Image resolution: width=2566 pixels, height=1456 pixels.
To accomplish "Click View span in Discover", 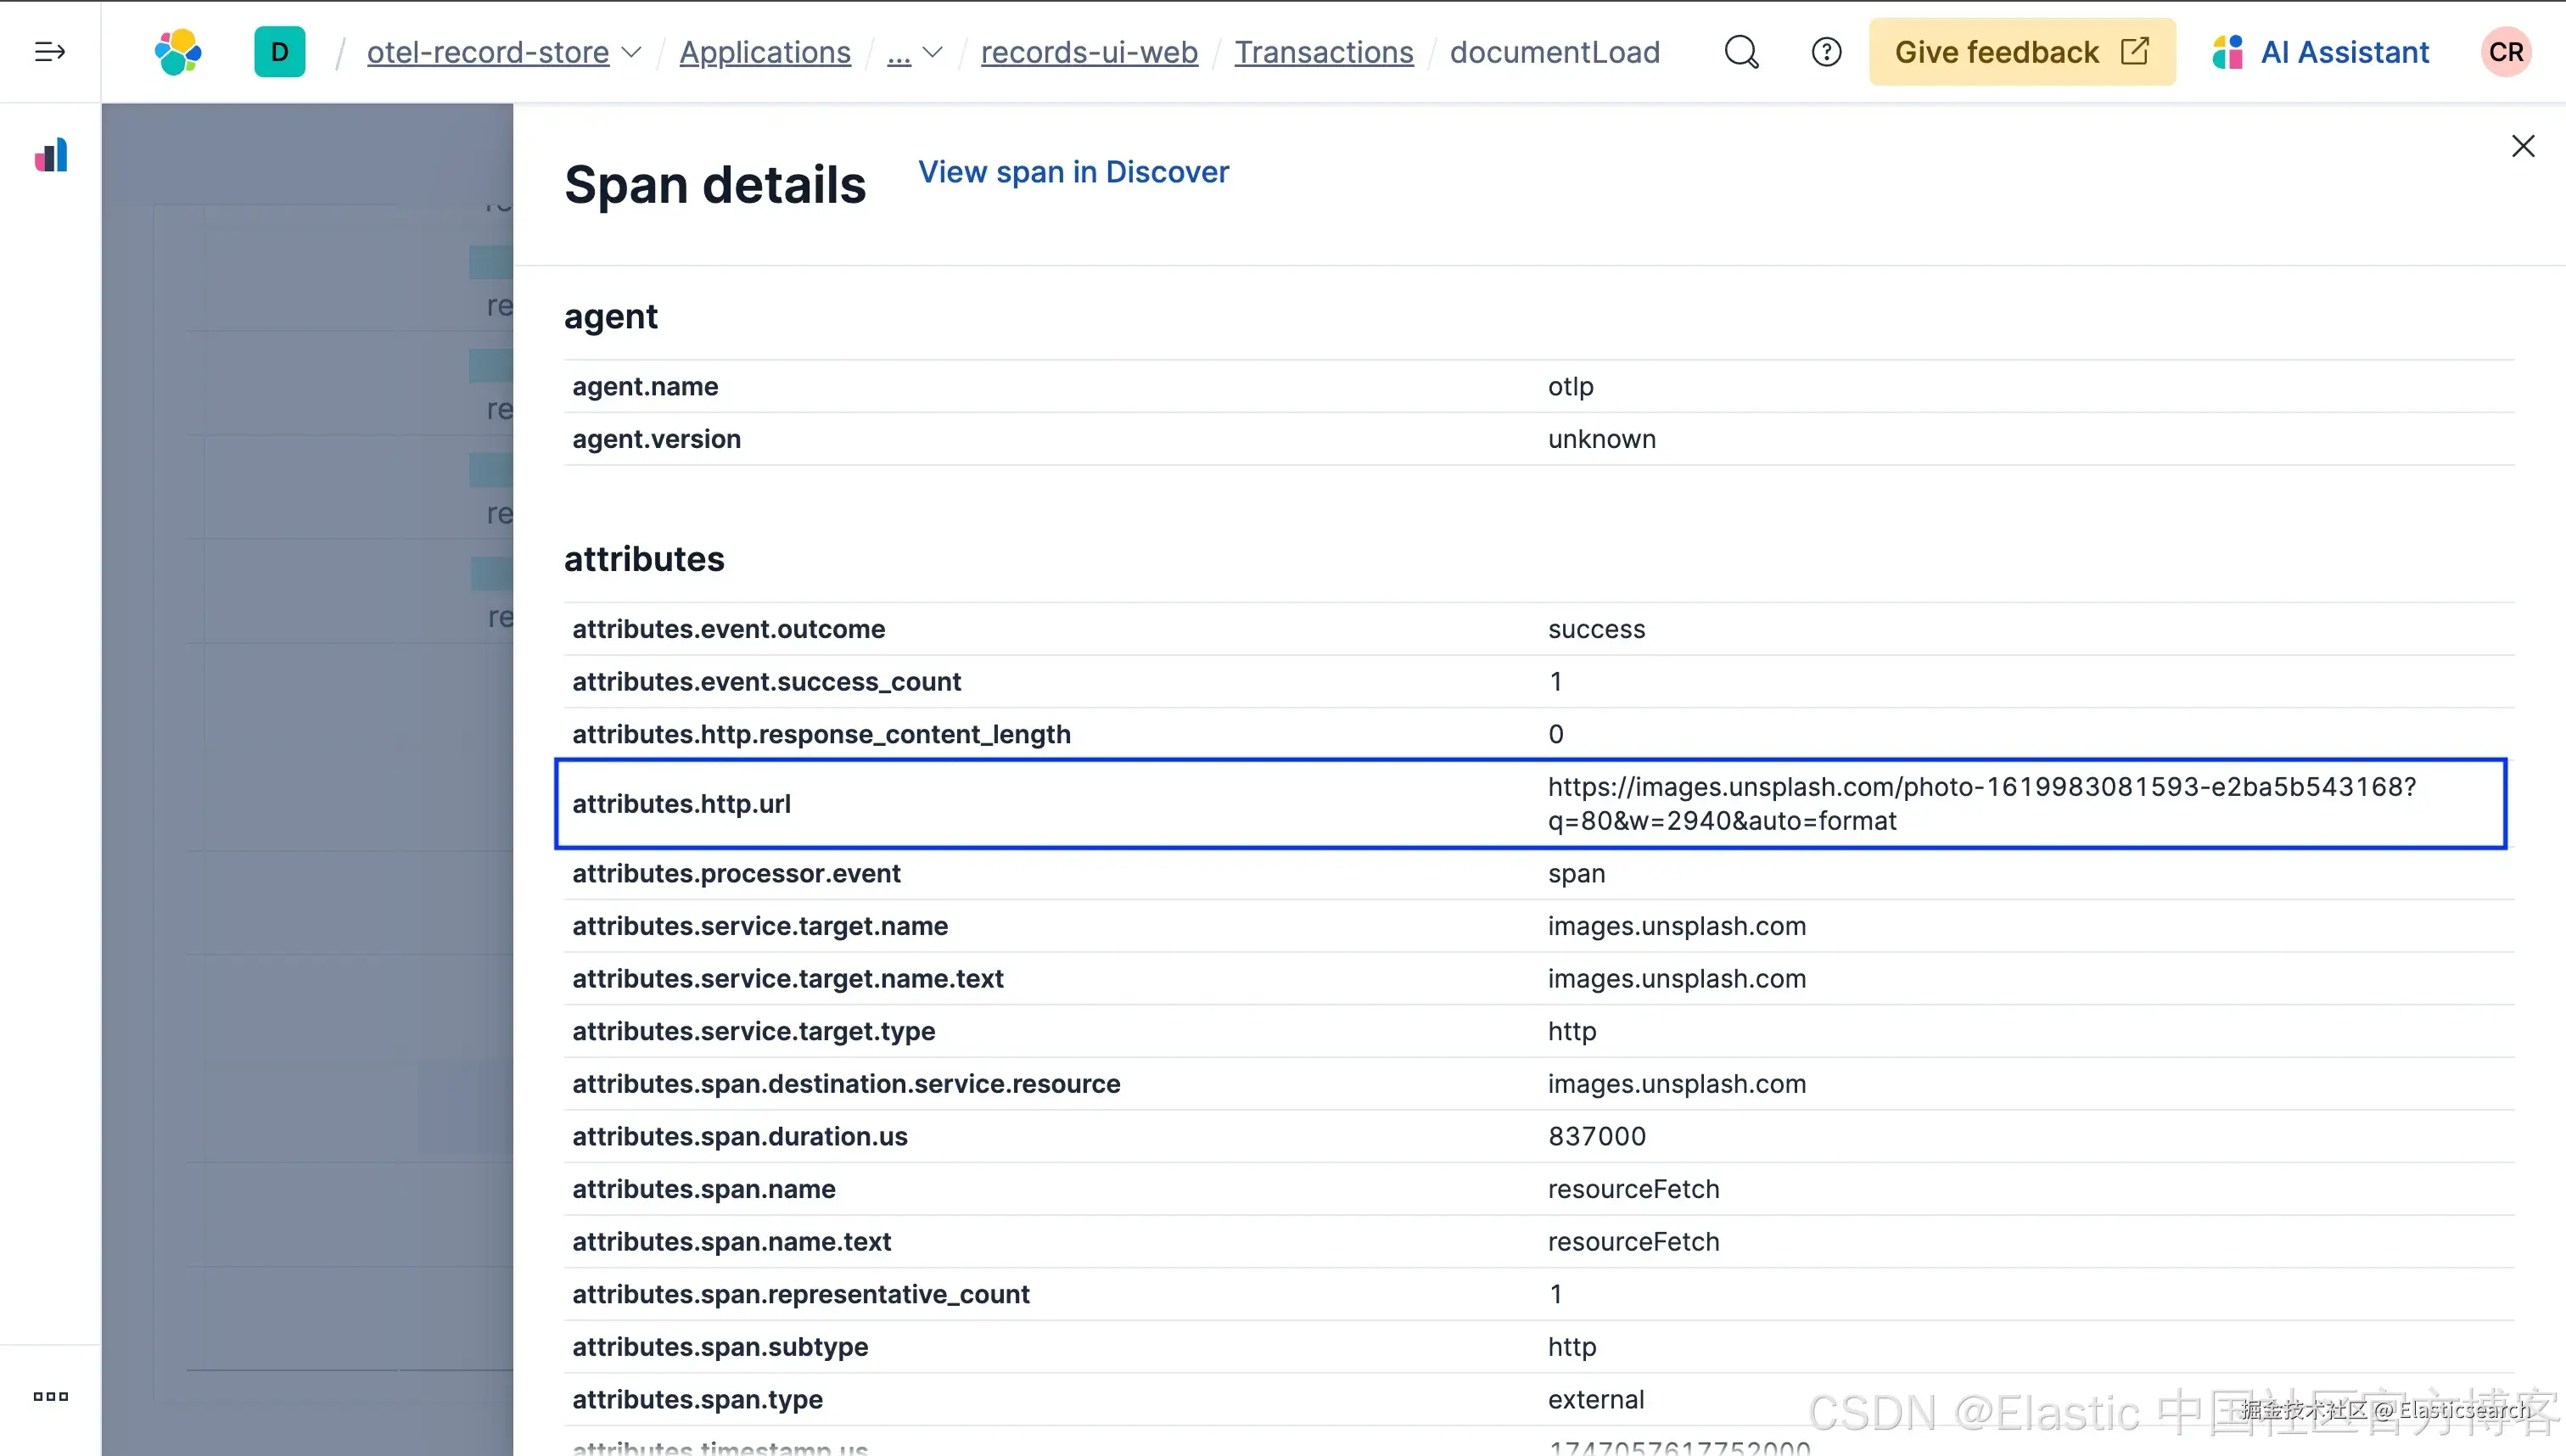I will point(1073,172).
